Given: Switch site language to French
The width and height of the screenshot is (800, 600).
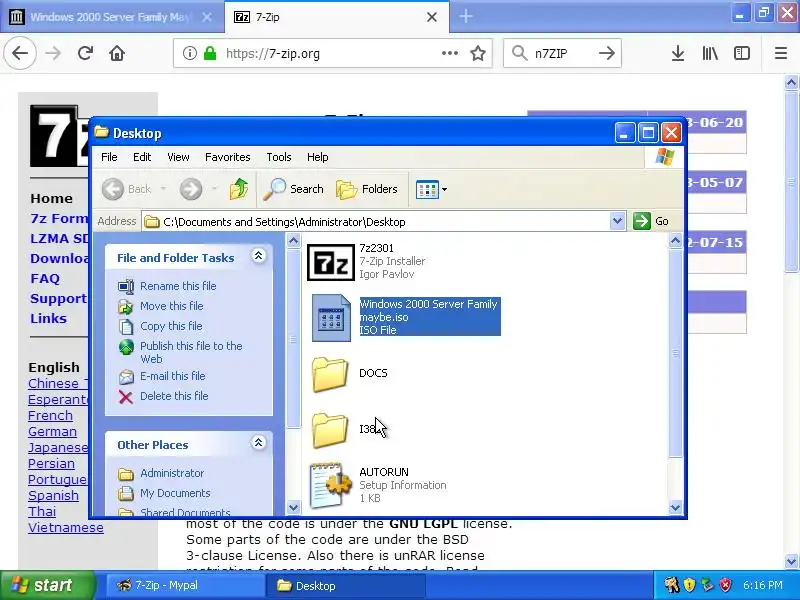Looking at the screenshot, I should (x=51, y=415).
